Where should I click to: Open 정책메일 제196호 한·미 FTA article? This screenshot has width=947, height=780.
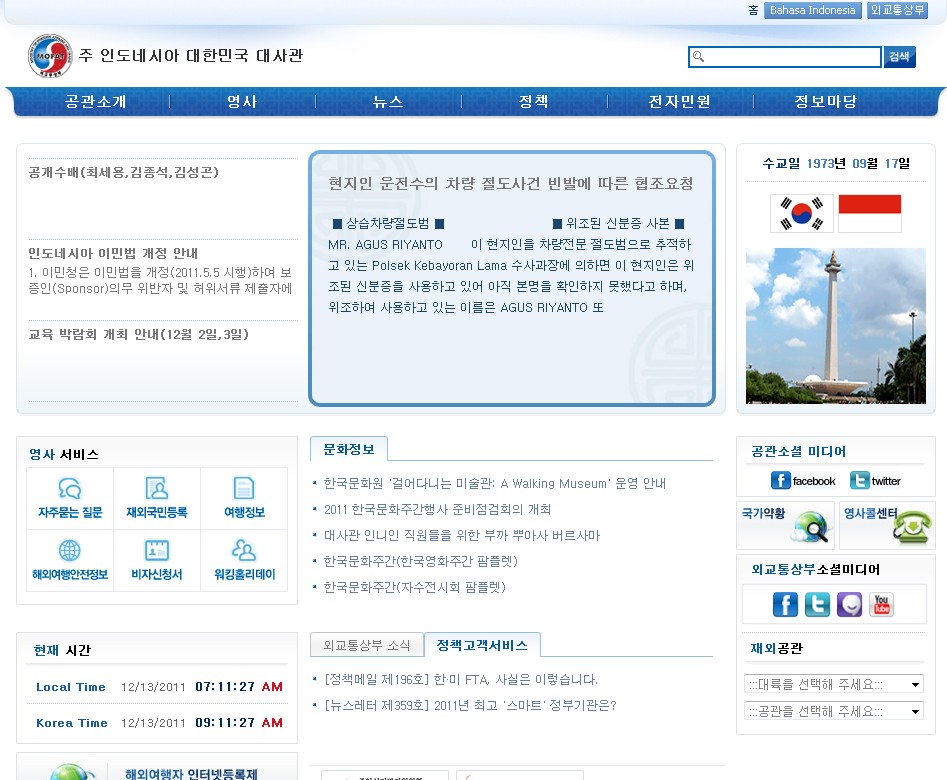pos(461,680)
